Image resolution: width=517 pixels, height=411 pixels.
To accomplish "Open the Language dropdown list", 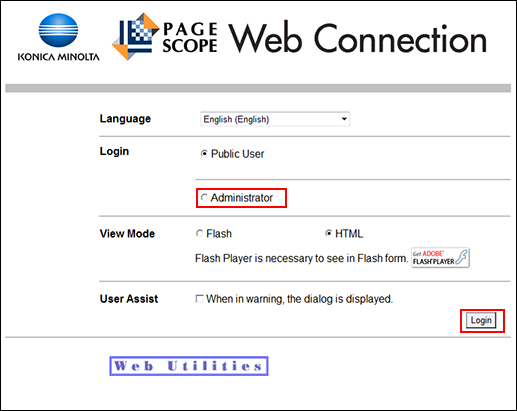I will pyautogui.click(x=275, y=119).
